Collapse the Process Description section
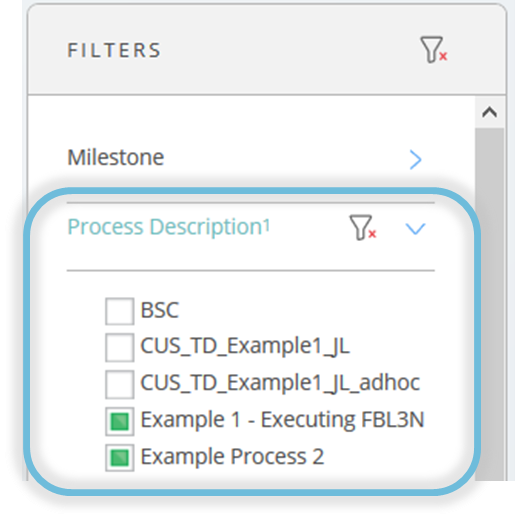Screen dimensions: 515x519 (x=415, y=229)
